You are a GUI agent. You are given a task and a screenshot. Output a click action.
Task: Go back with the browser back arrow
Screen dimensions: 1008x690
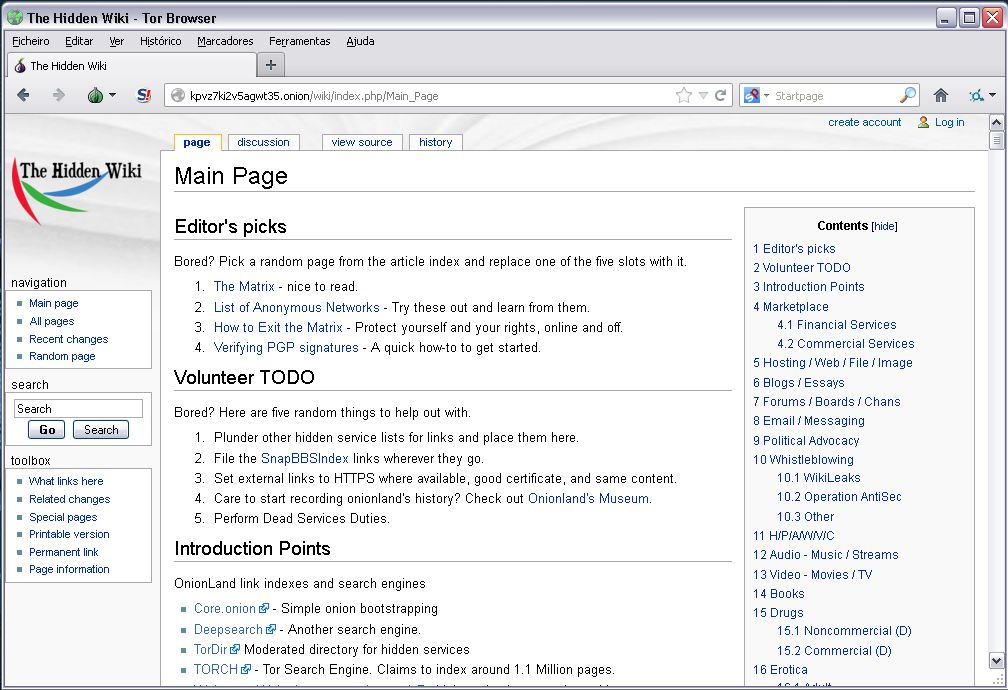pos(23,96)
